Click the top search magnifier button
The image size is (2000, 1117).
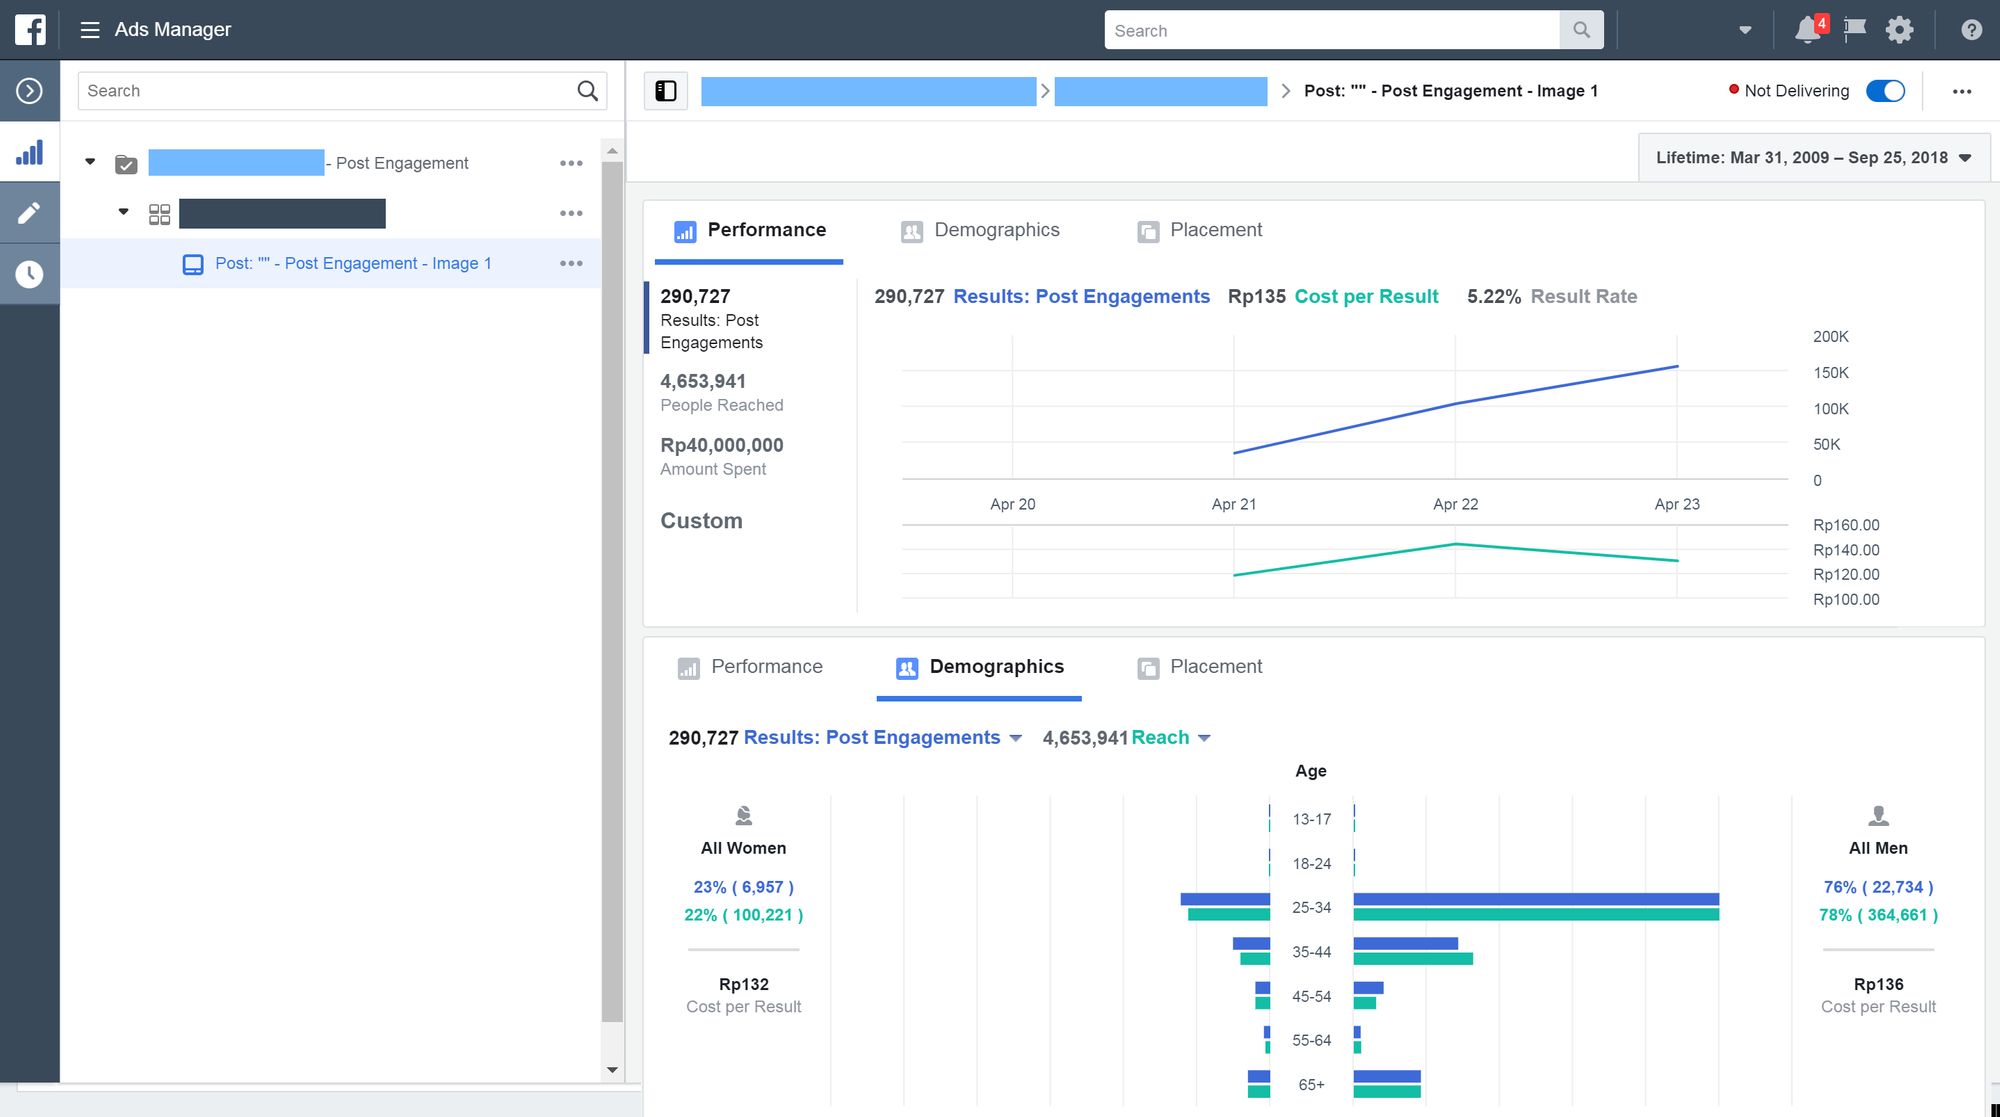click(1581, 30)
